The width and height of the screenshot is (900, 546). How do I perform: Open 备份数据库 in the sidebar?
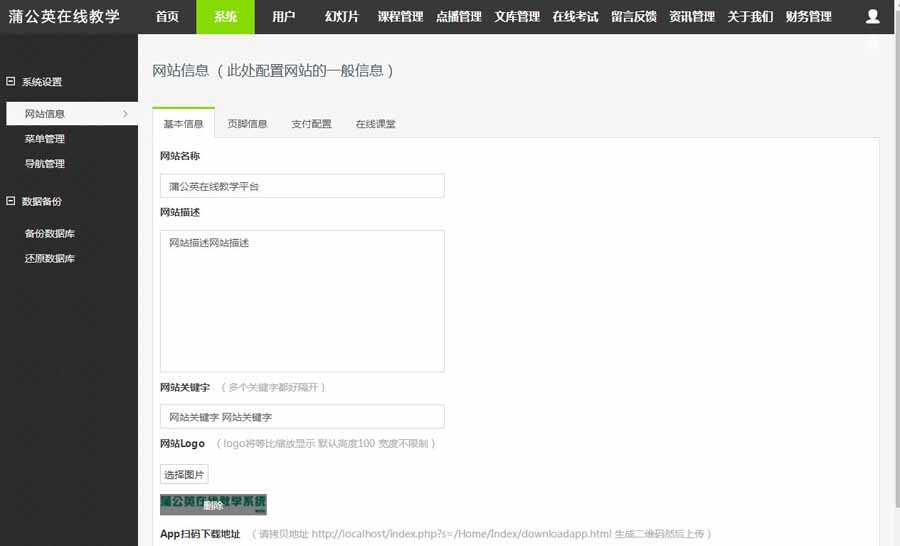(x=50, y=234)
